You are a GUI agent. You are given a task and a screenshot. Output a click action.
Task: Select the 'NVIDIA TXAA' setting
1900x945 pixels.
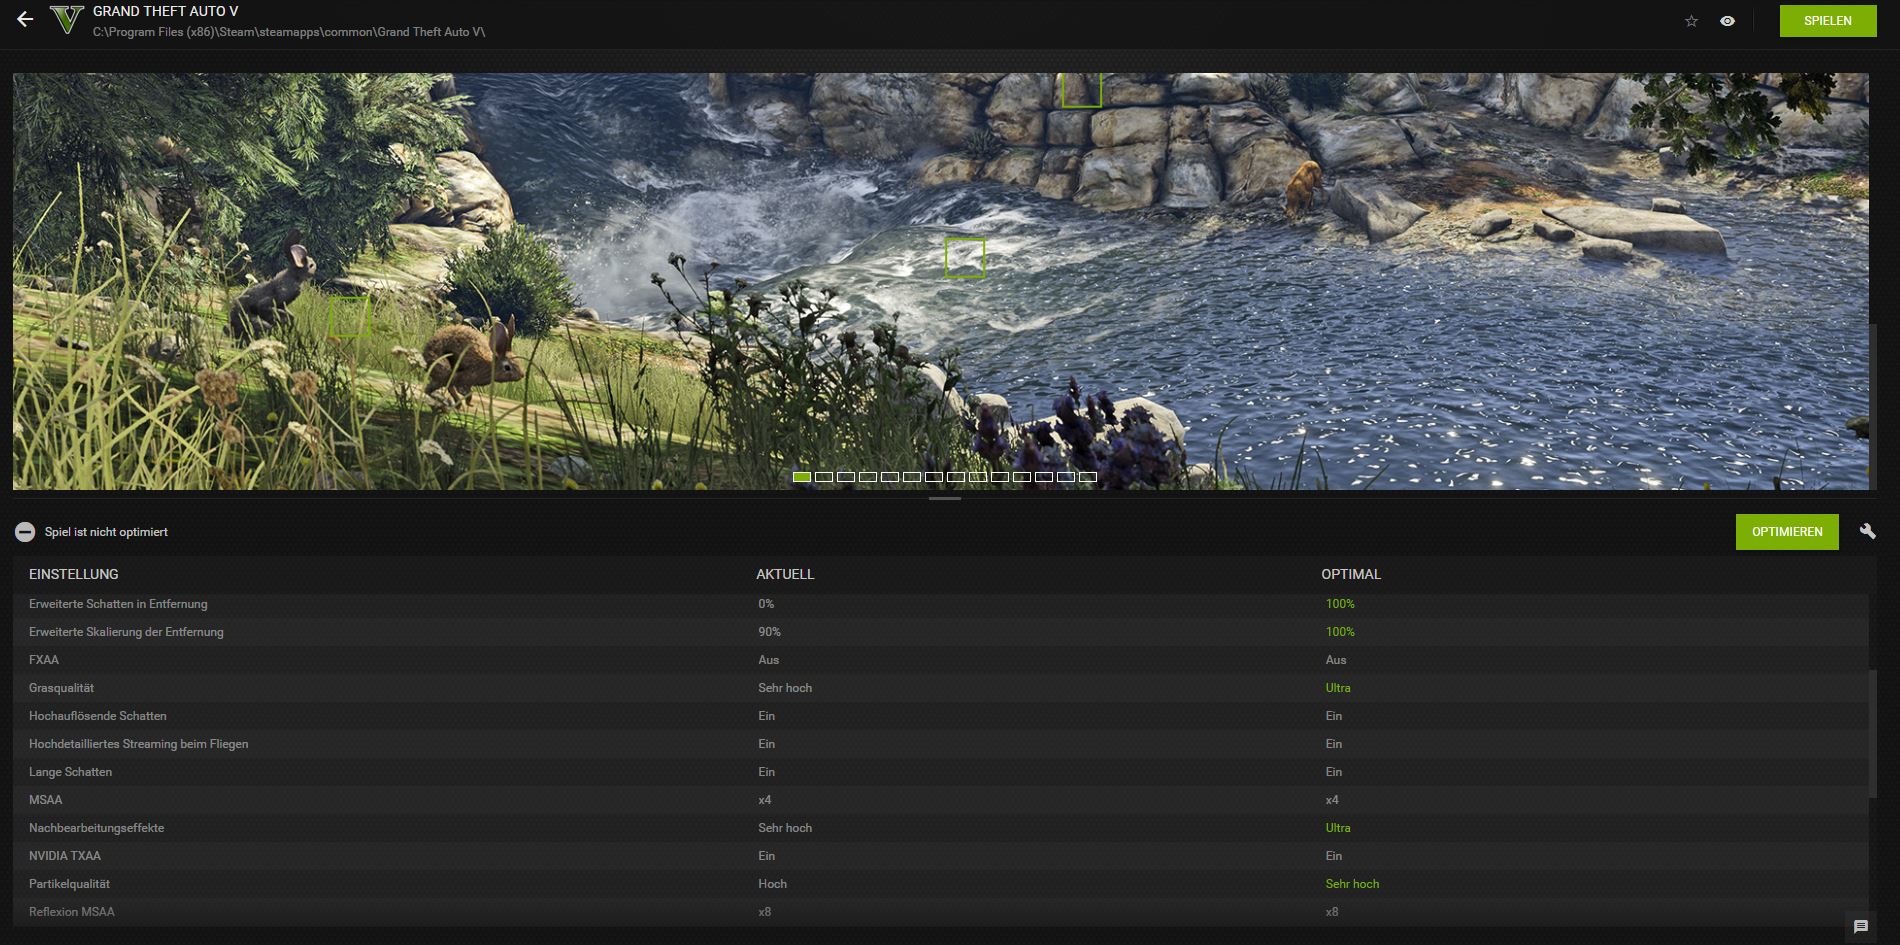coord(65,856)
